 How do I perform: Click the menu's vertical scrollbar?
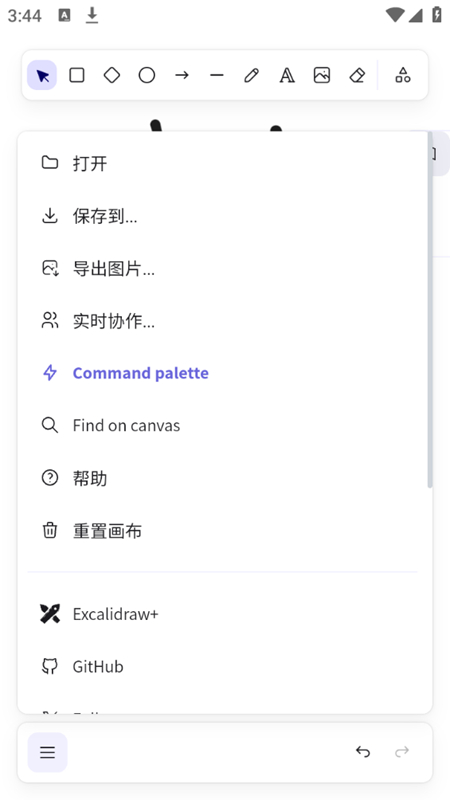430,310
